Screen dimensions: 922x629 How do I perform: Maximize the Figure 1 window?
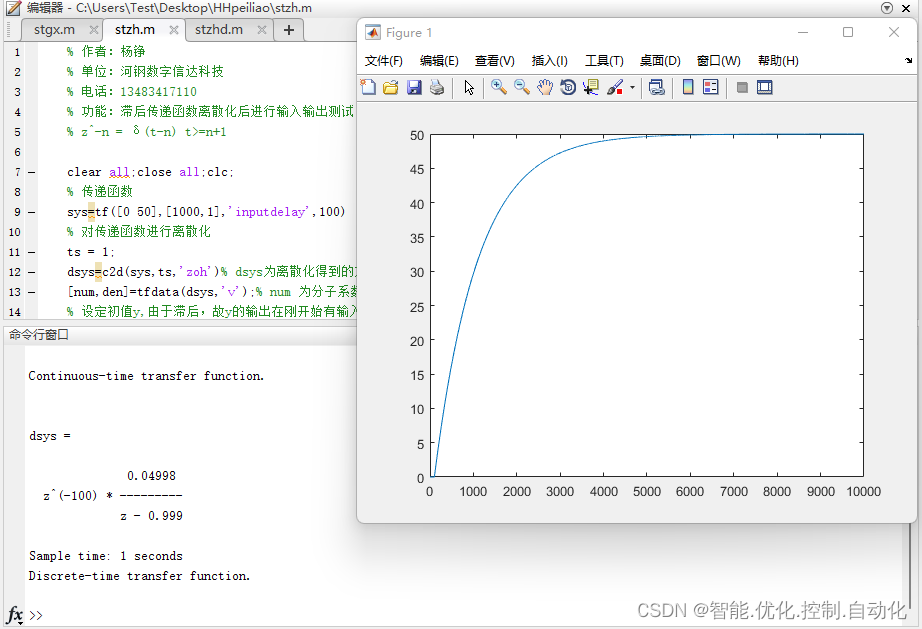pyautogui.click(x=848, y=32)
